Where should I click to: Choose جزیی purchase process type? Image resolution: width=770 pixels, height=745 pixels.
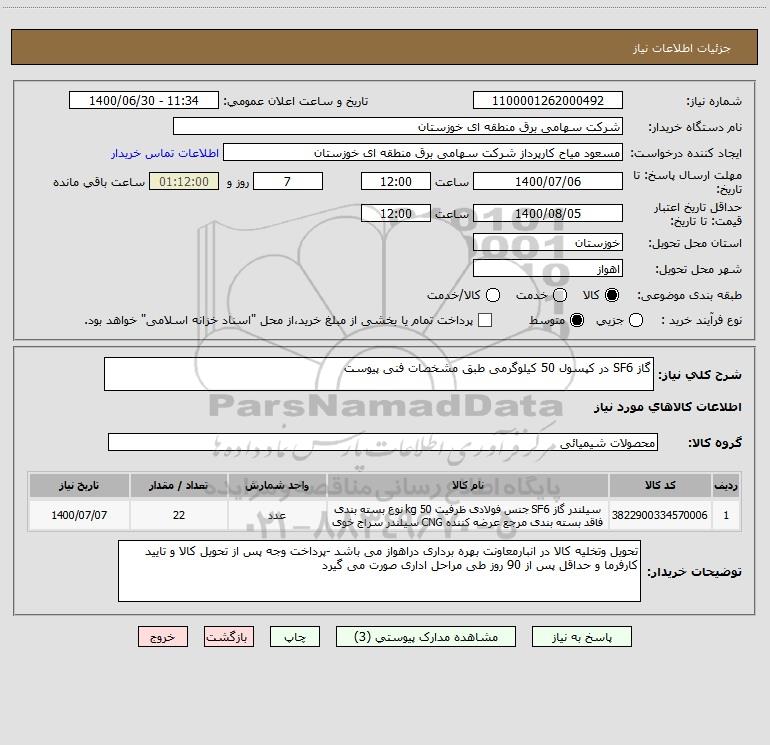click(636, 320)
